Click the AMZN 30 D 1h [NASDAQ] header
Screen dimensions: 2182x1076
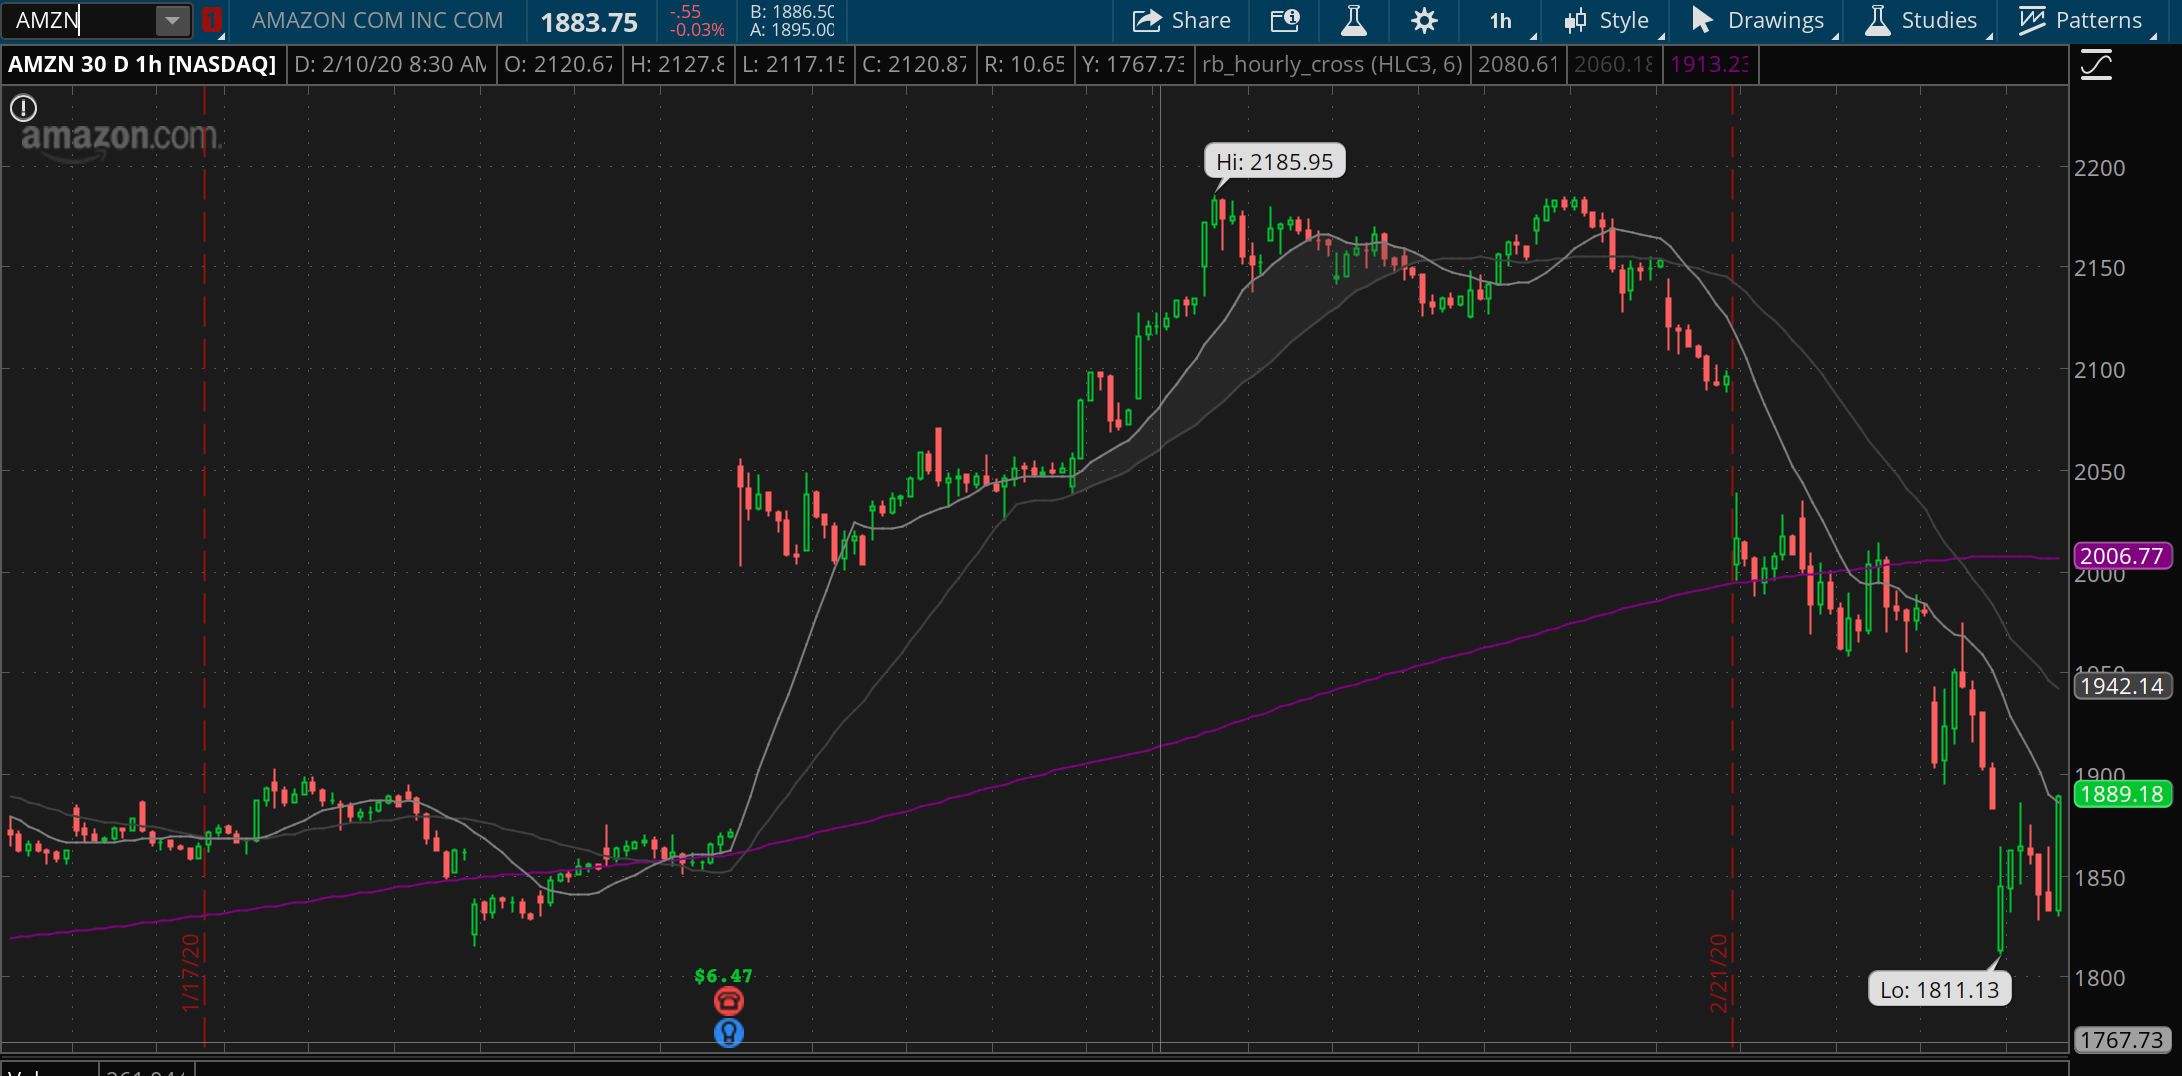[x=142, y=64]
